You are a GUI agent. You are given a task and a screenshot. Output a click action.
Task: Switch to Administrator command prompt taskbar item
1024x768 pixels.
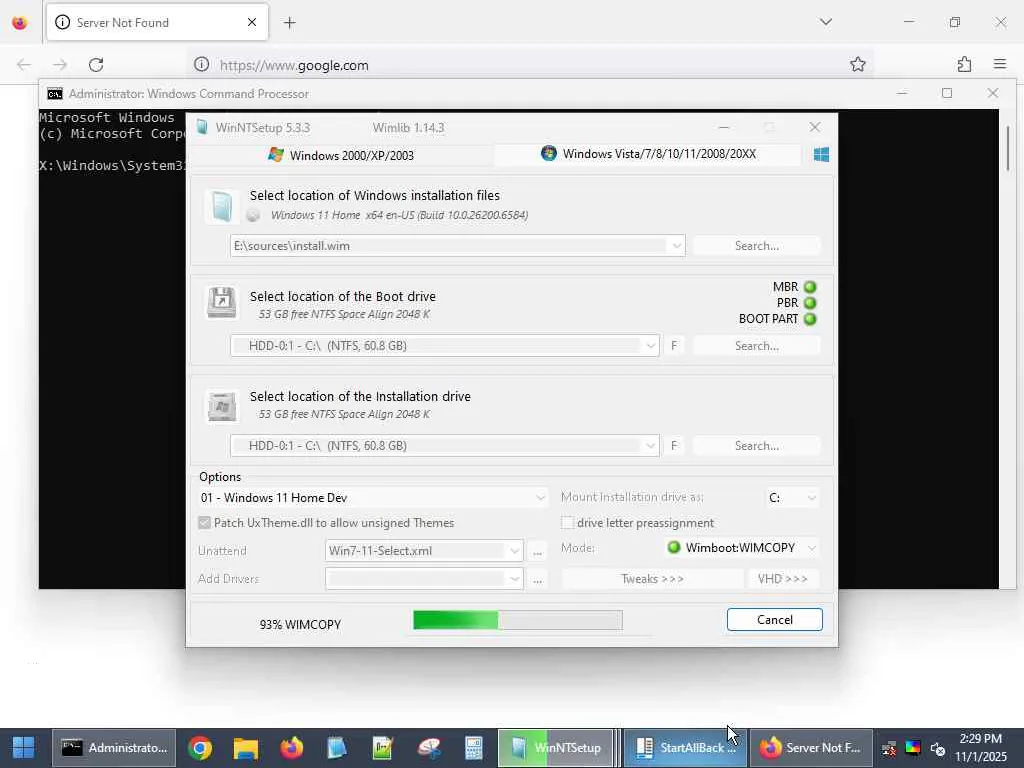[x=114, y=748]
